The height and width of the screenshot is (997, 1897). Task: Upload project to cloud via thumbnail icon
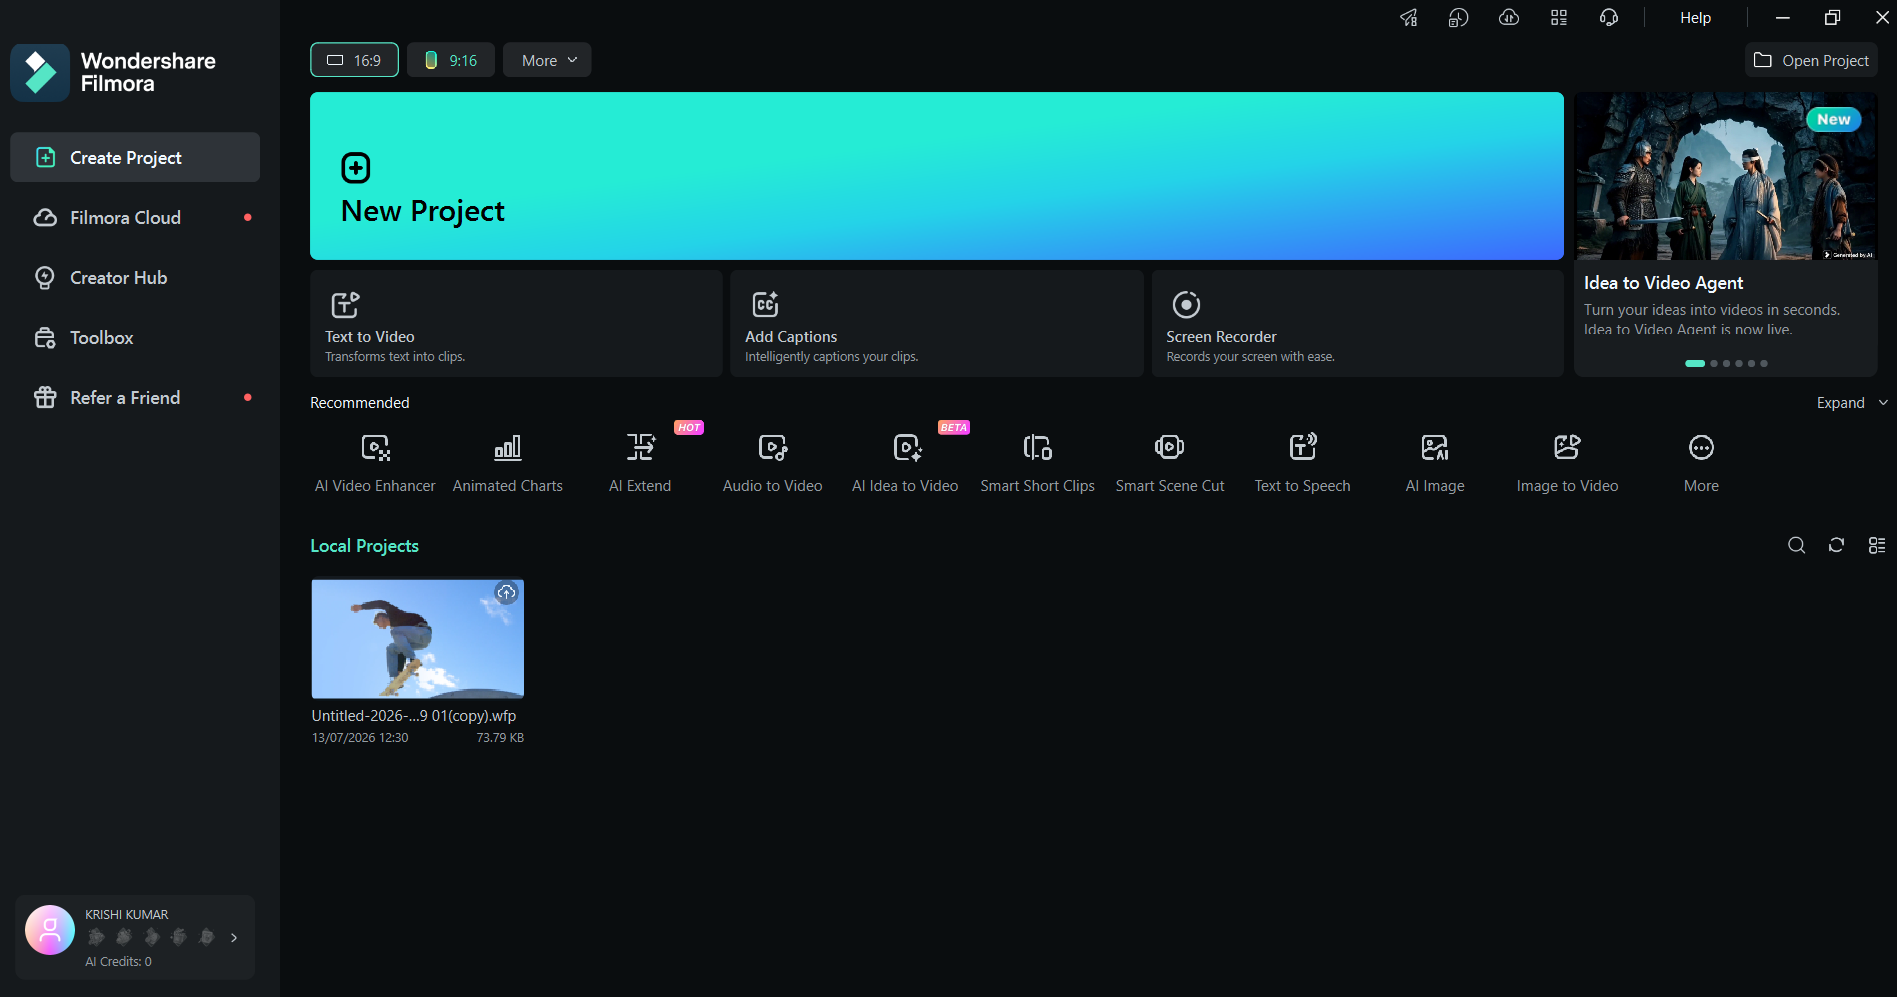coord(507,593)
